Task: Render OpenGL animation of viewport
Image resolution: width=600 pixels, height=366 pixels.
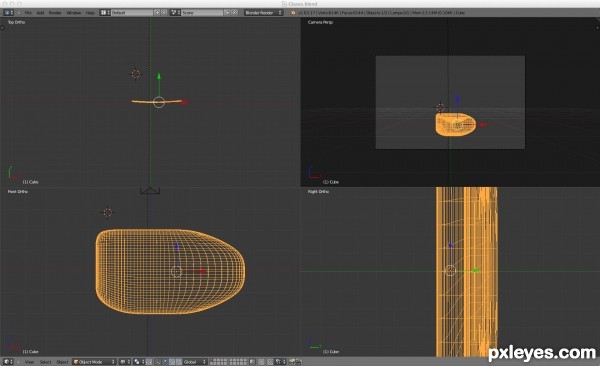Action: [x=299, y=362]
